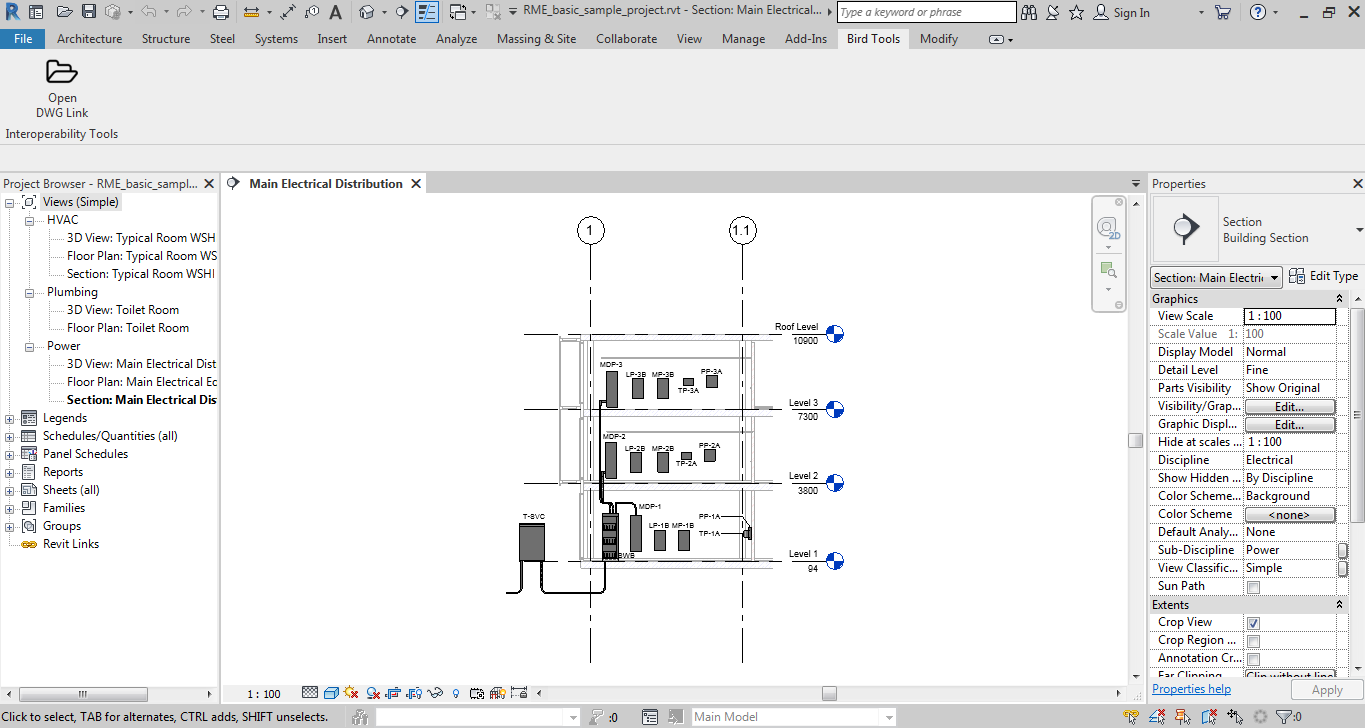Select the Tag by Category icon
This screenshot has width=1365, height=728.
[x=311, y=14]
